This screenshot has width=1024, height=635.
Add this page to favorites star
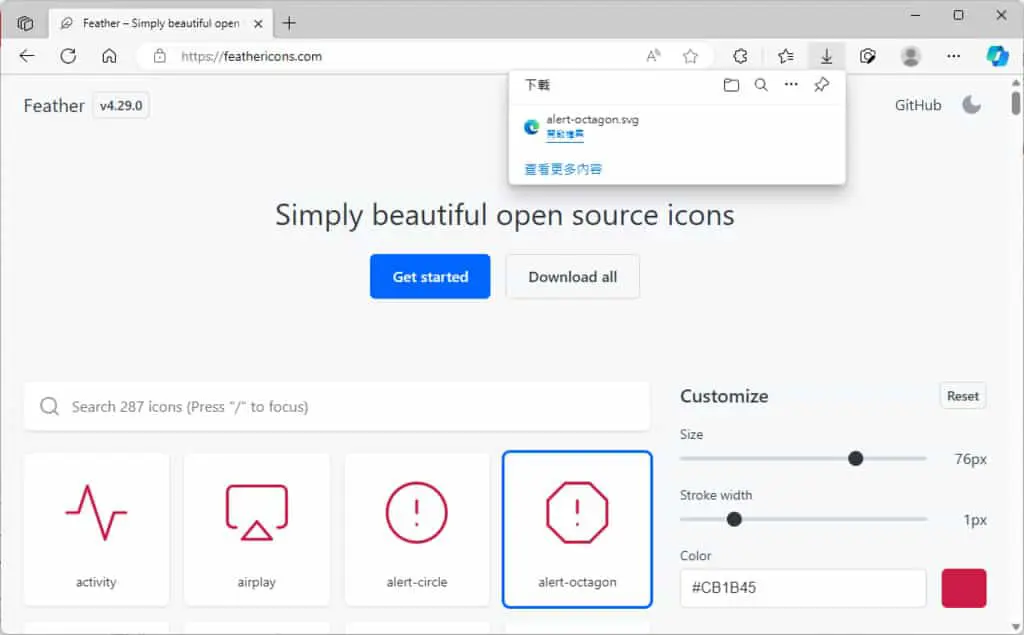pos(690,56)
